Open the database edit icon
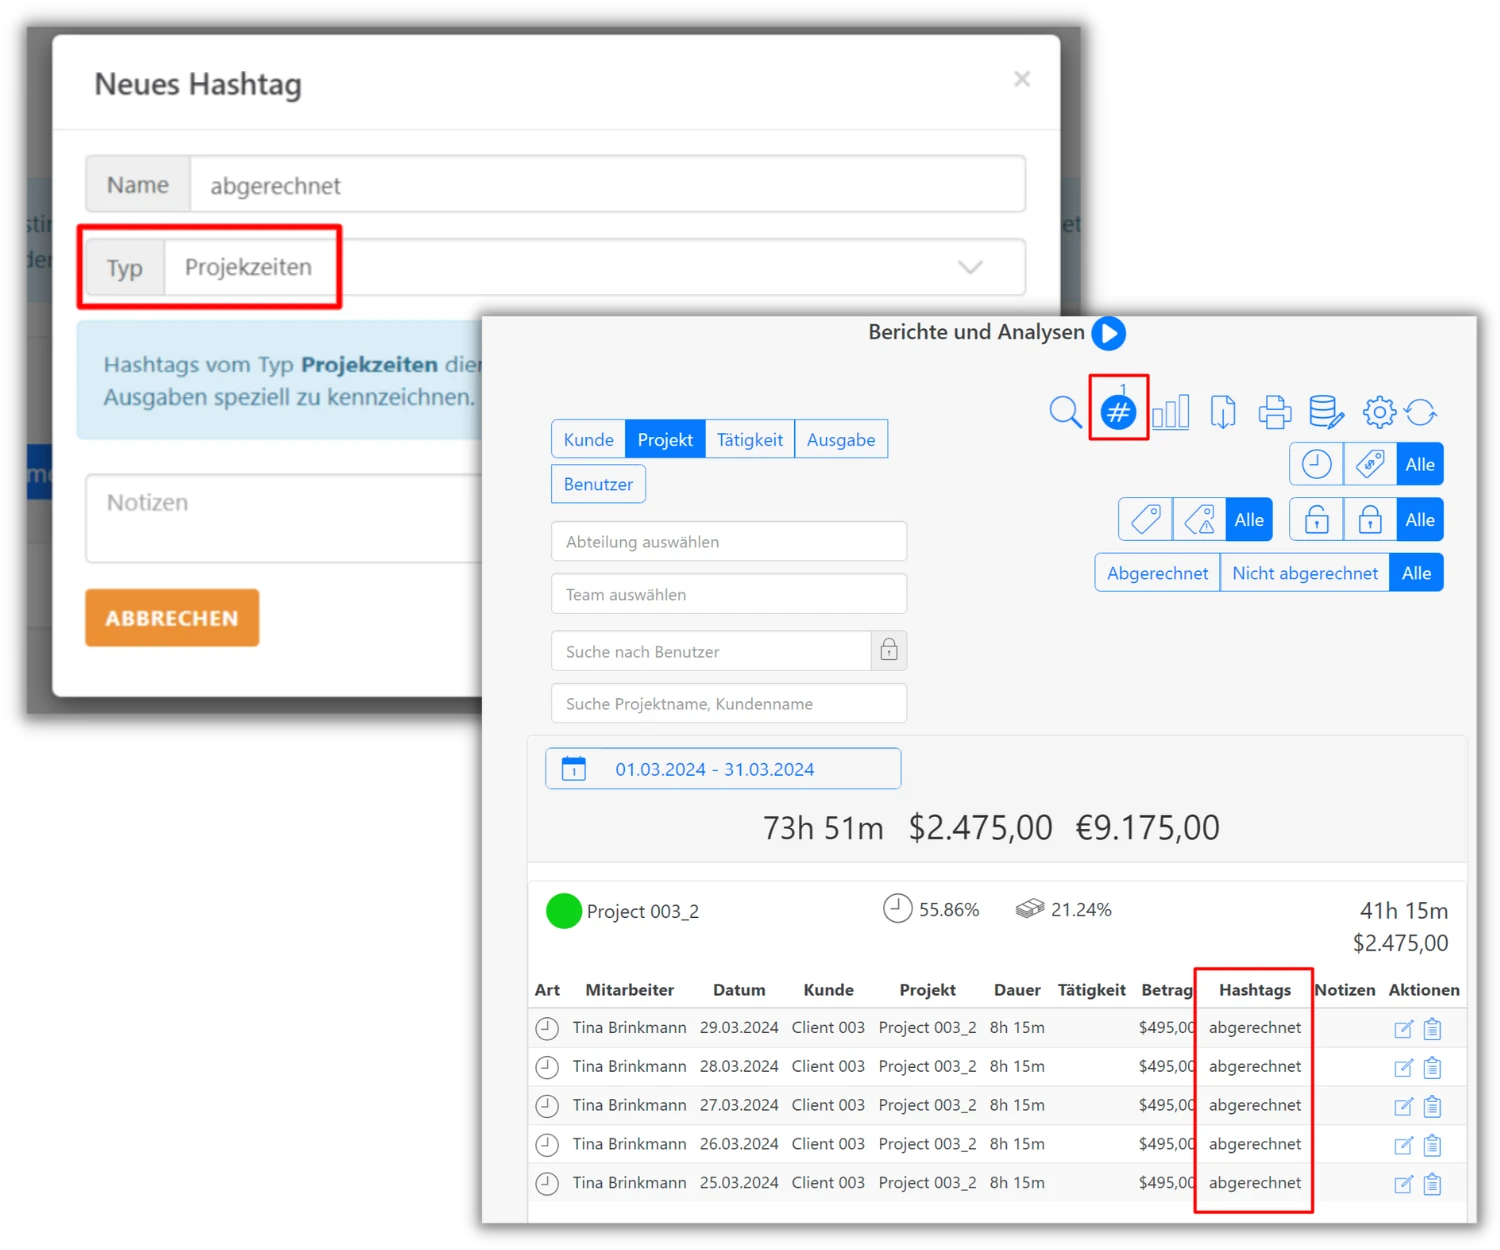The image size is (1500, 1250). 1326,411
